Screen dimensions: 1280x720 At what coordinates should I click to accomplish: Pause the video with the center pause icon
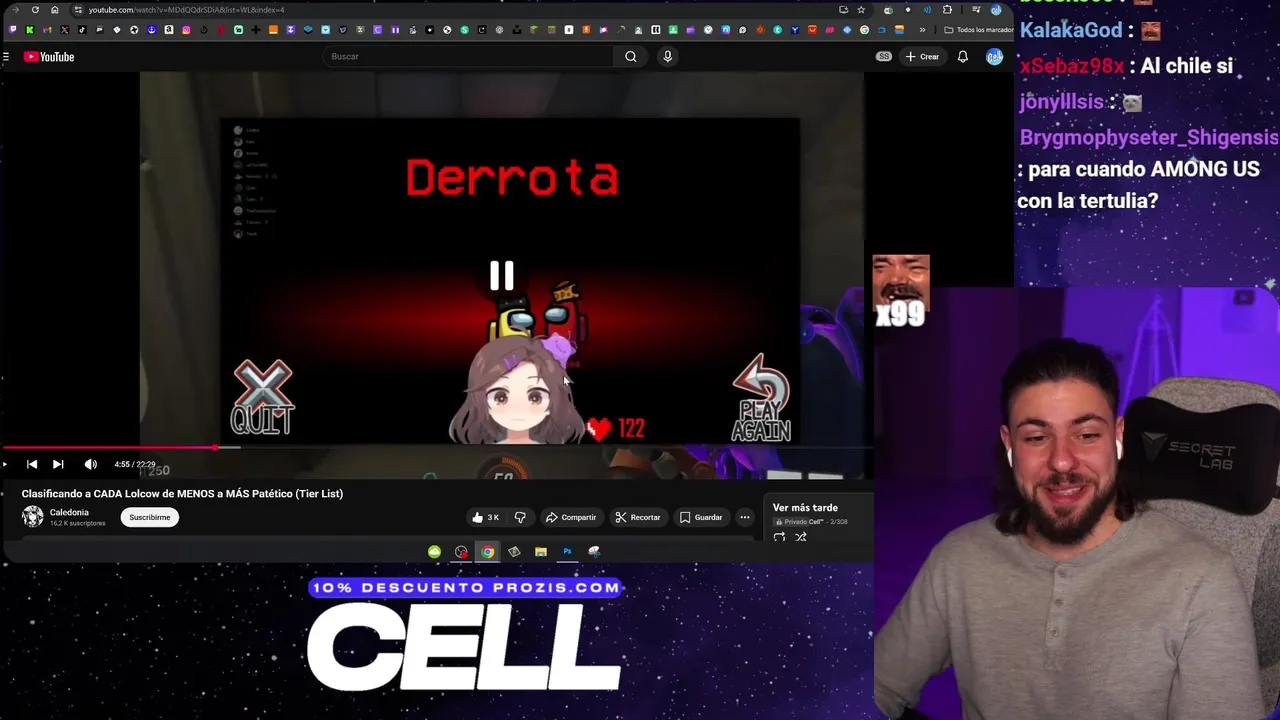[502, 276]
